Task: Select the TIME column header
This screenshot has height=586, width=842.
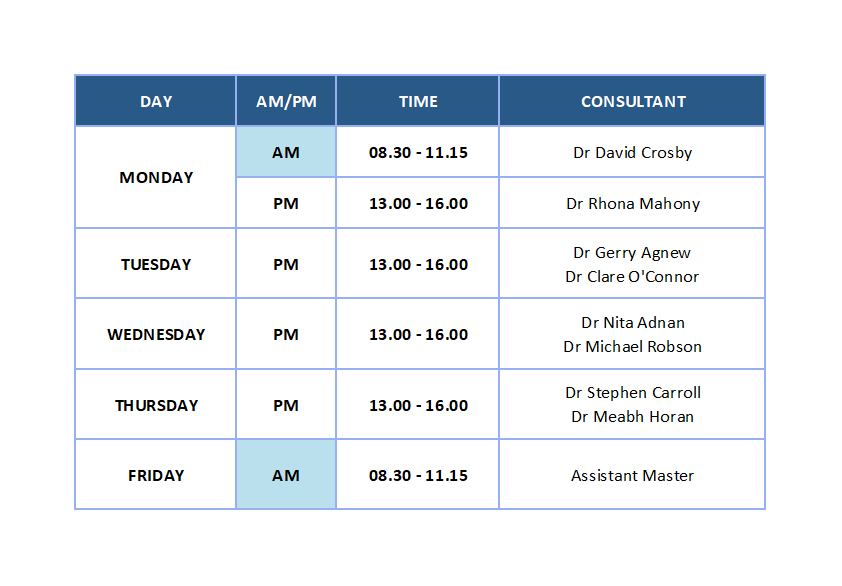Action: pos(418,101)
